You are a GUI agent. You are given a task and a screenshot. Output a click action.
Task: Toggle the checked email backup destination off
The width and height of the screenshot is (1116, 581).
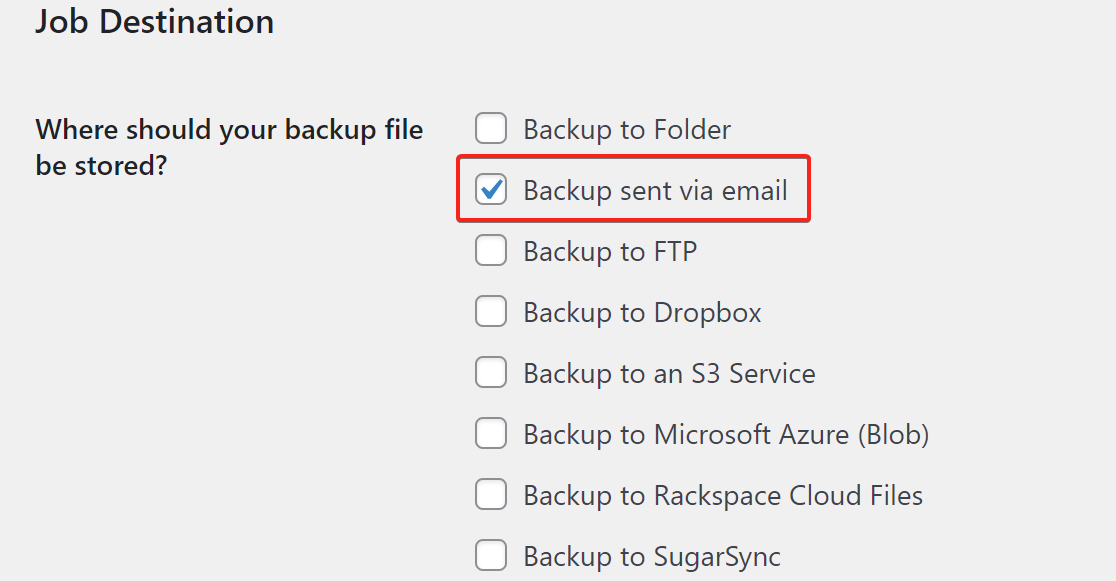(491, 189)
